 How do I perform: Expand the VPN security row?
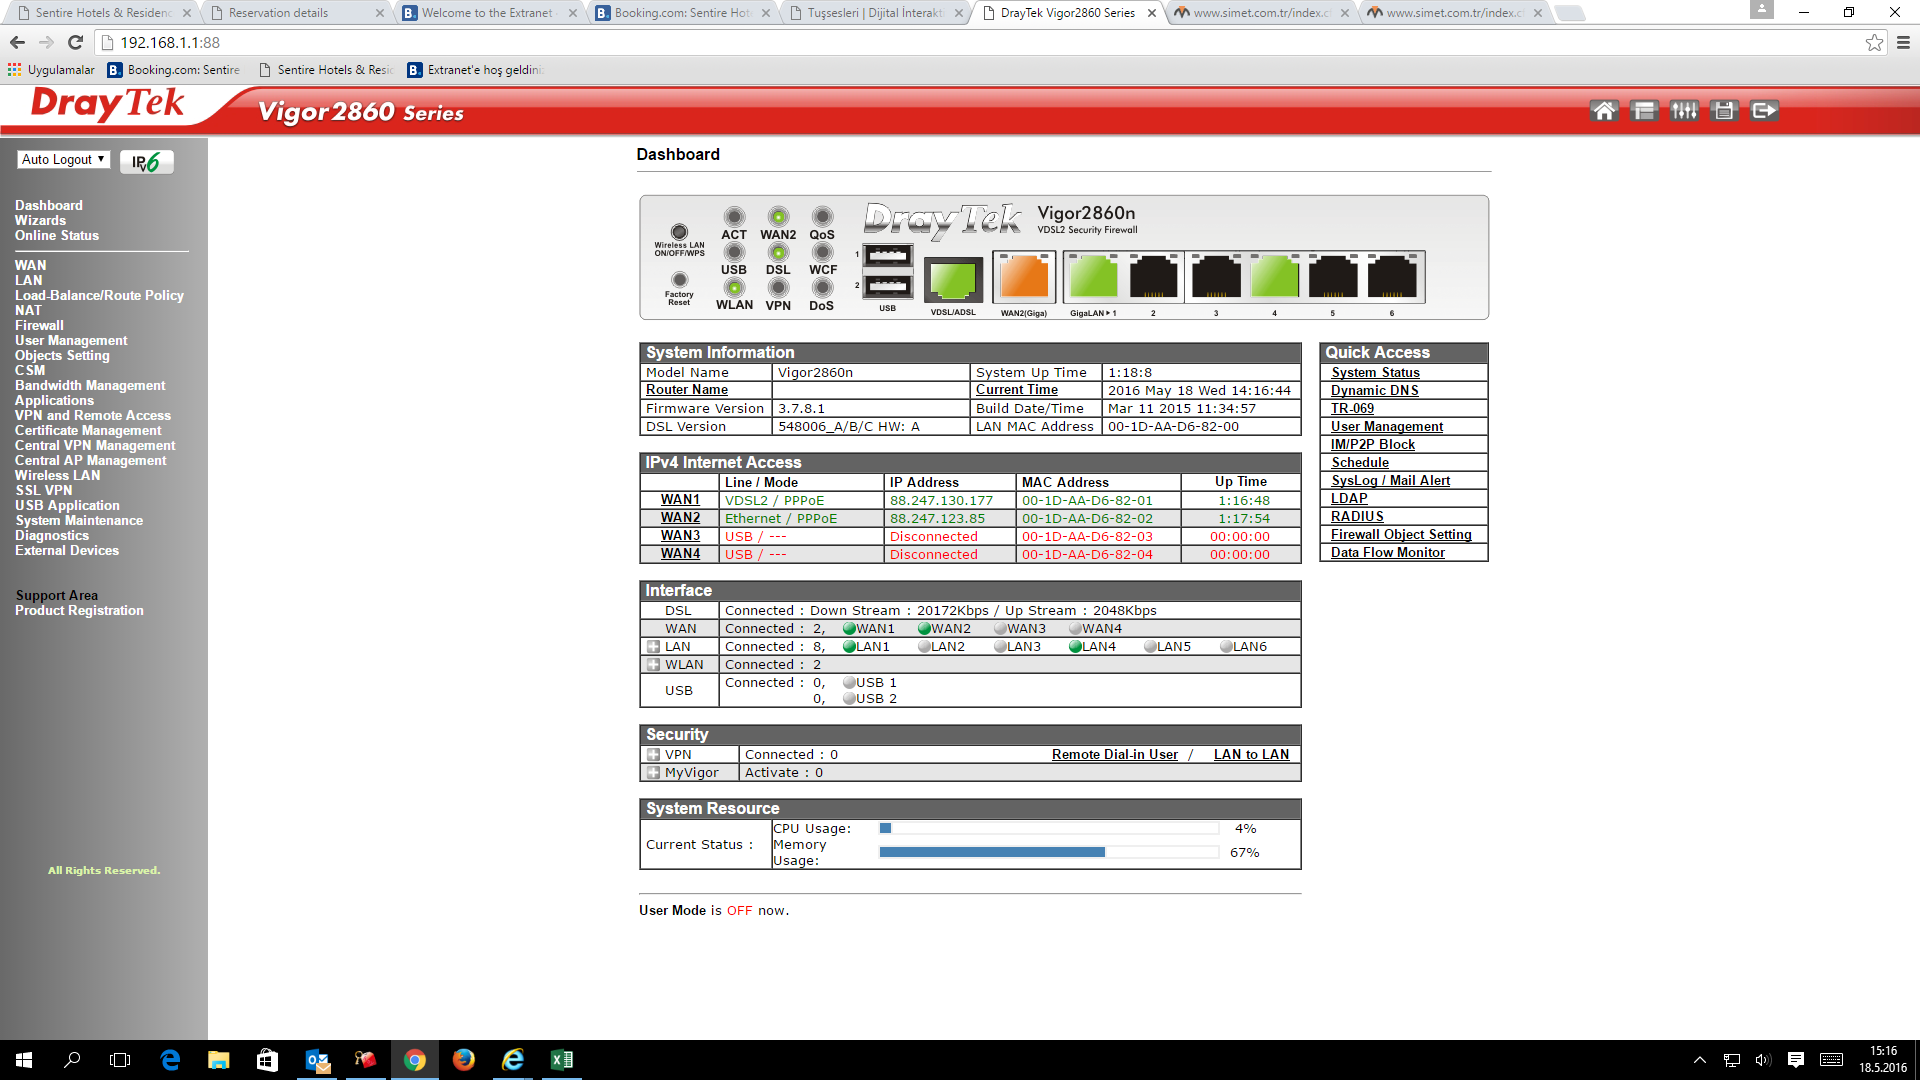click(653, 755)
